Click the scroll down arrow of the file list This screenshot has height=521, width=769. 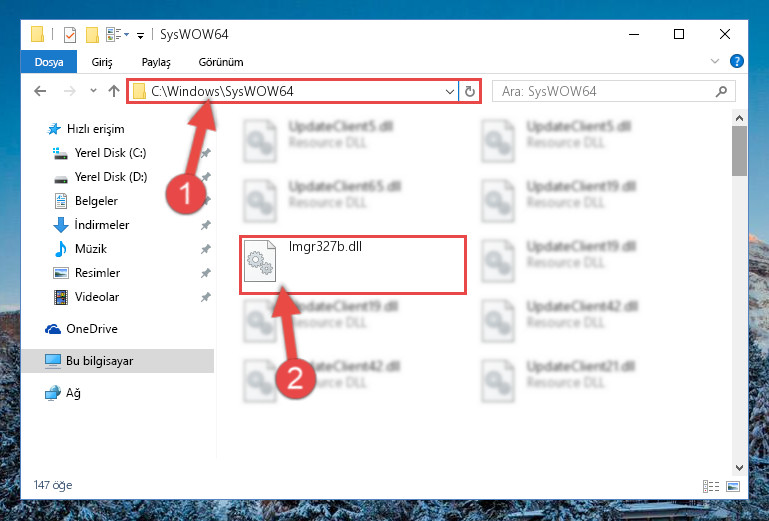click(739, 468)
